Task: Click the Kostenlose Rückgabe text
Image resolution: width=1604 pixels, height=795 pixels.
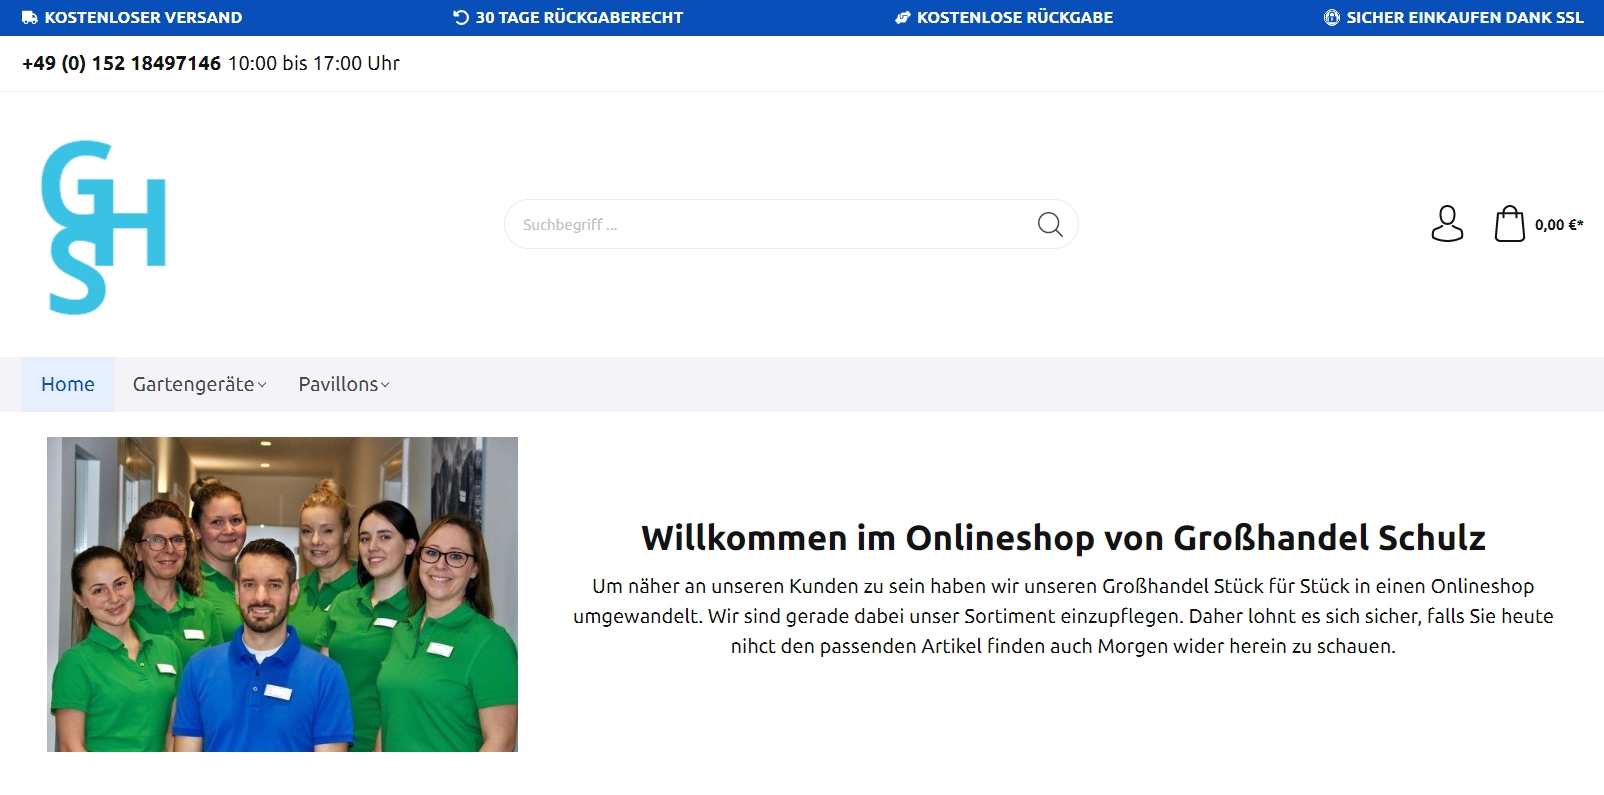Action: (1015, 18)
